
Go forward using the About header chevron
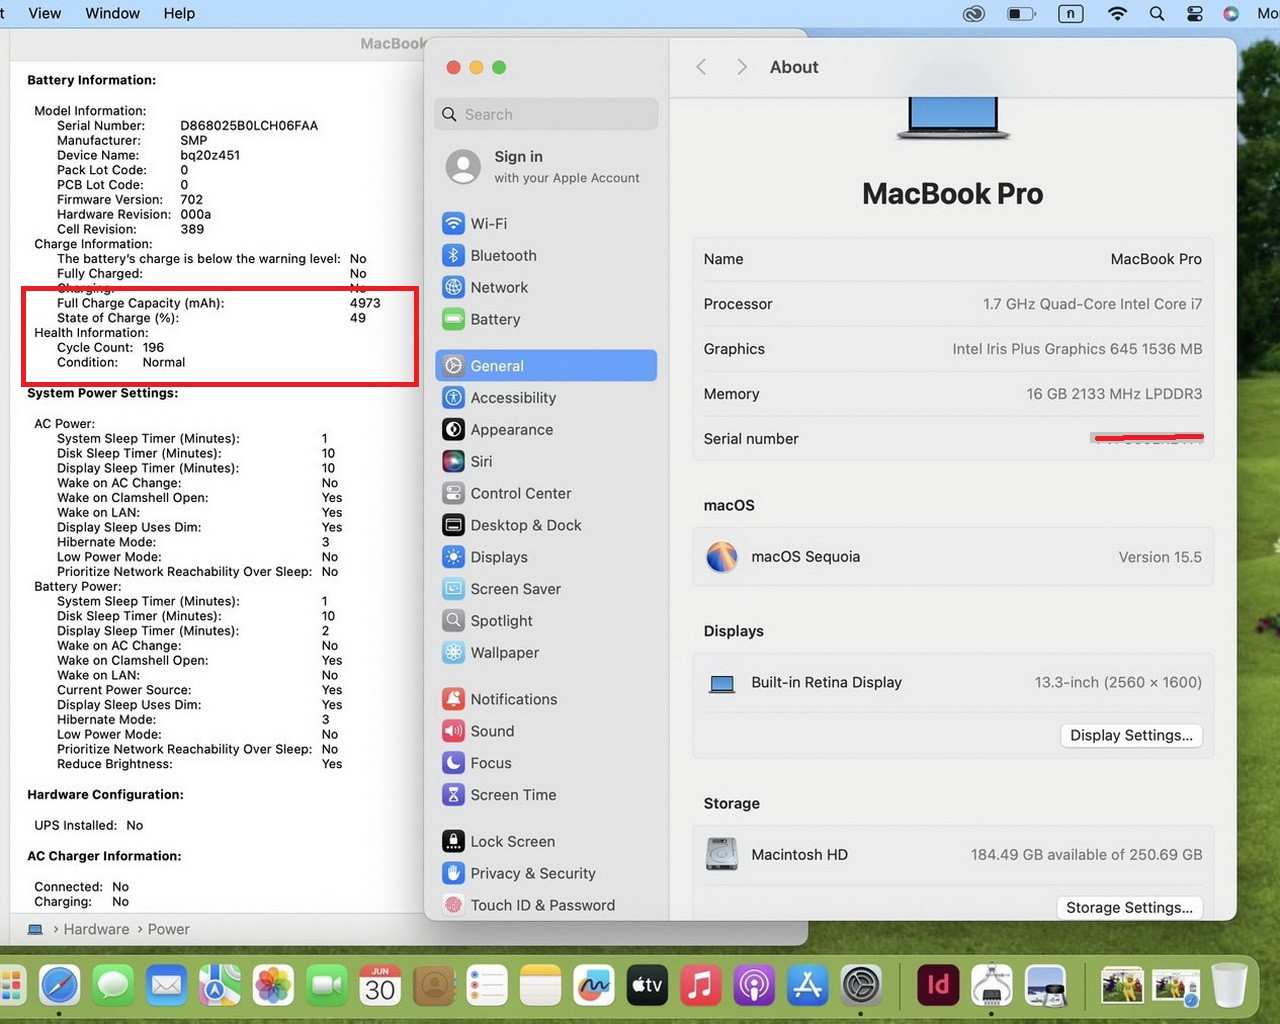(x=741, y=67)
